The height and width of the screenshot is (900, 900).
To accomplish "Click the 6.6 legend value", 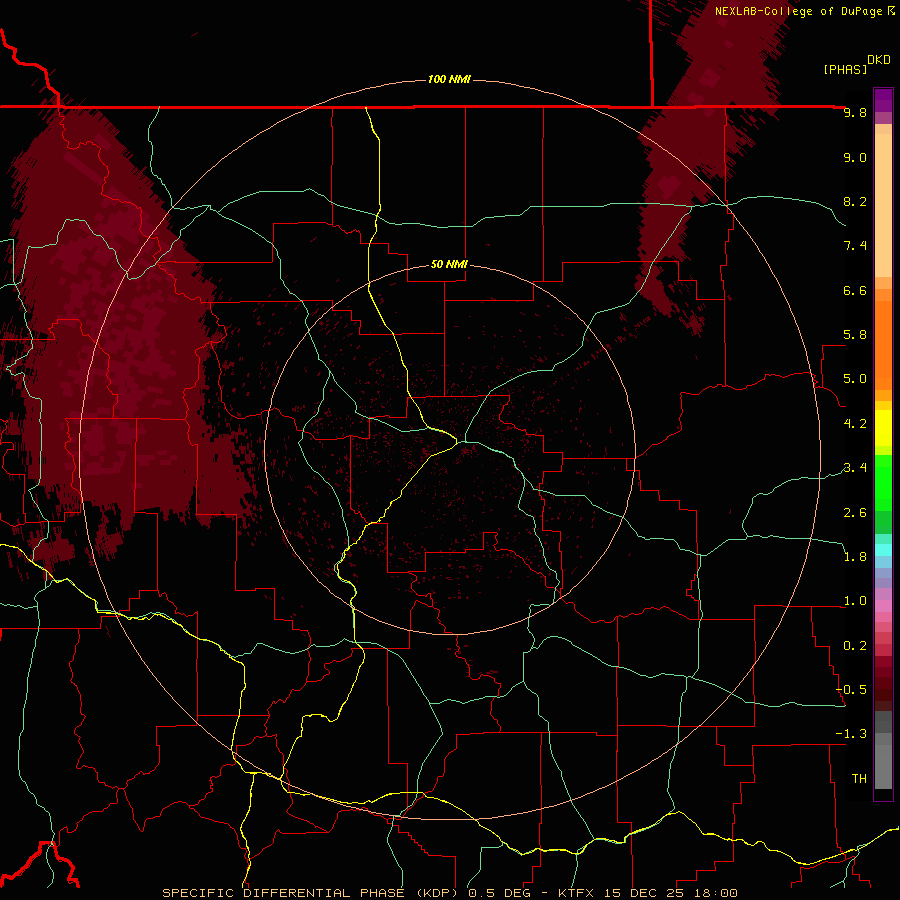I will tap(855, 290).
